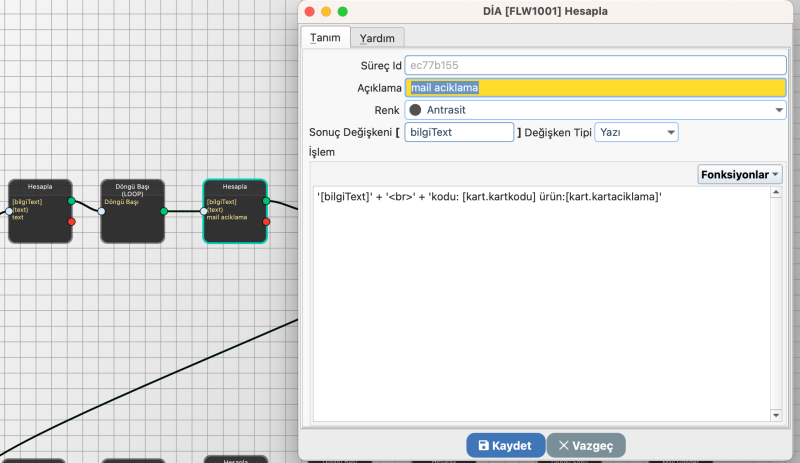Click red error port of selected Hesapla node
Image resolution: width=800 pixels, height=463 pixels.
coord(266,221)
